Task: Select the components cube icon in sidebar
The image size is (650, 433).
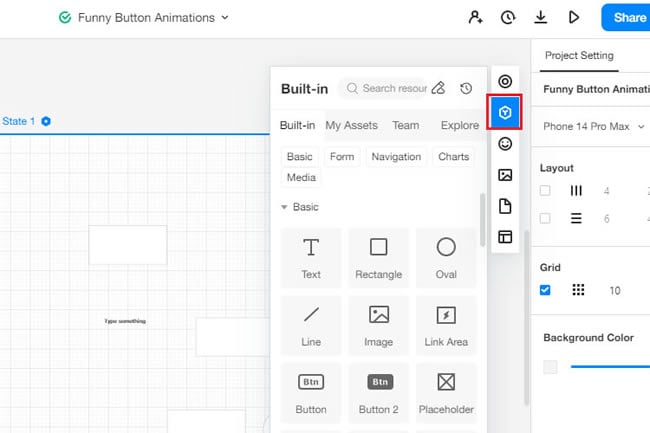Action: [x=505, y=112]
